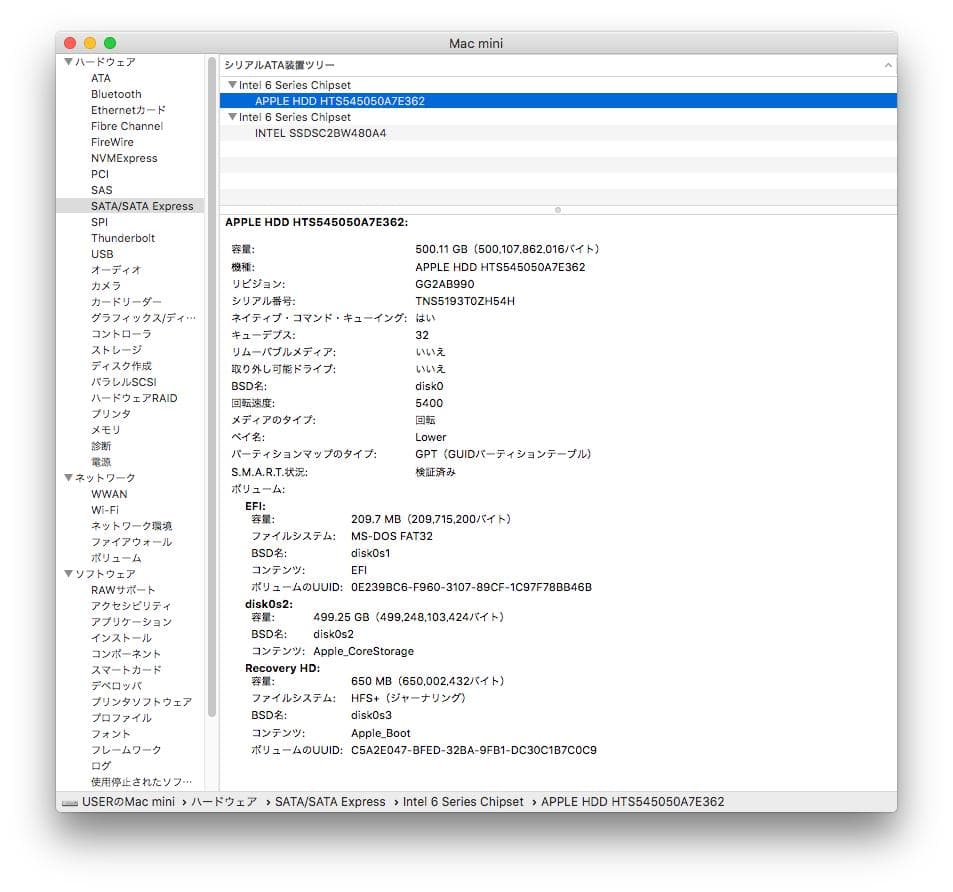Select カメラ in the sidebar

tap(106, 286)
